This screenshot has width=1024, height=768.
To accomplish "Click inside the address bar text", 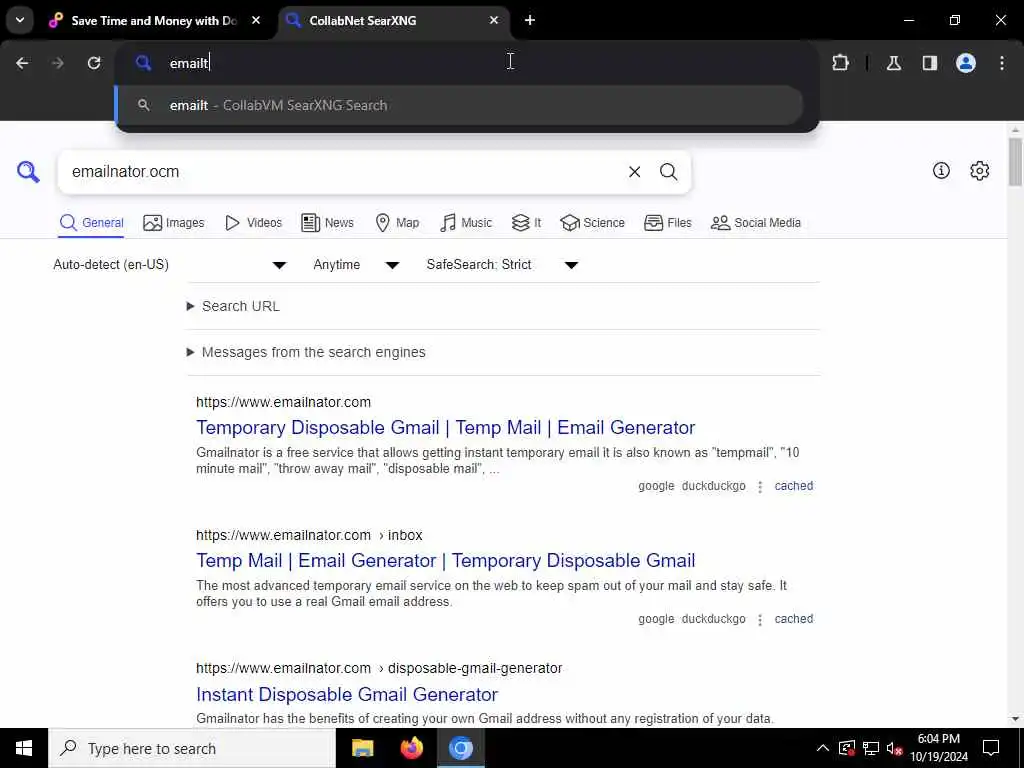I will pyautogui.click(x=189, y=63).
